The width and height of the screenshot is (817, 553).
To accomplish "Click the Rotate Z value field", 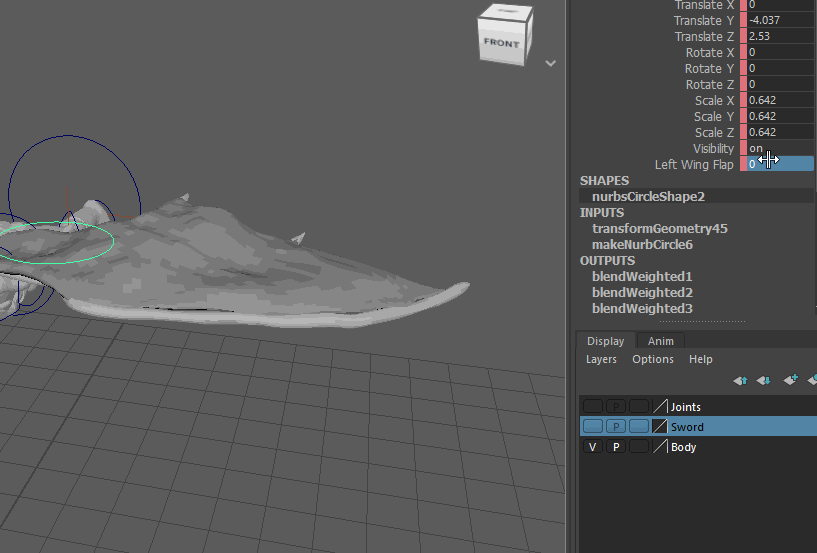I will [780, 84].
